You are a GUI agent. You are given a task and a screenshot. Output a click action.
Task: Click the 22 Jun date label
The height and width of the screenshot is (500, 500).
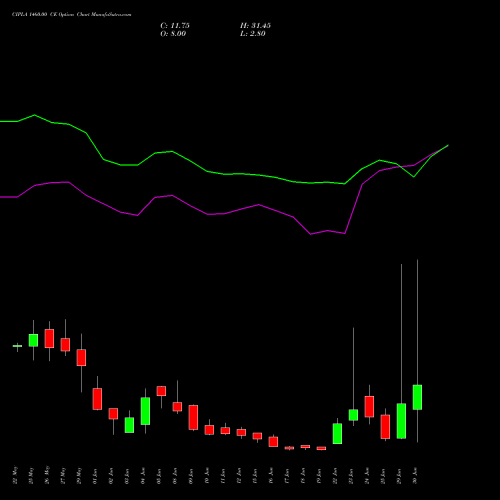coord(335,476)
